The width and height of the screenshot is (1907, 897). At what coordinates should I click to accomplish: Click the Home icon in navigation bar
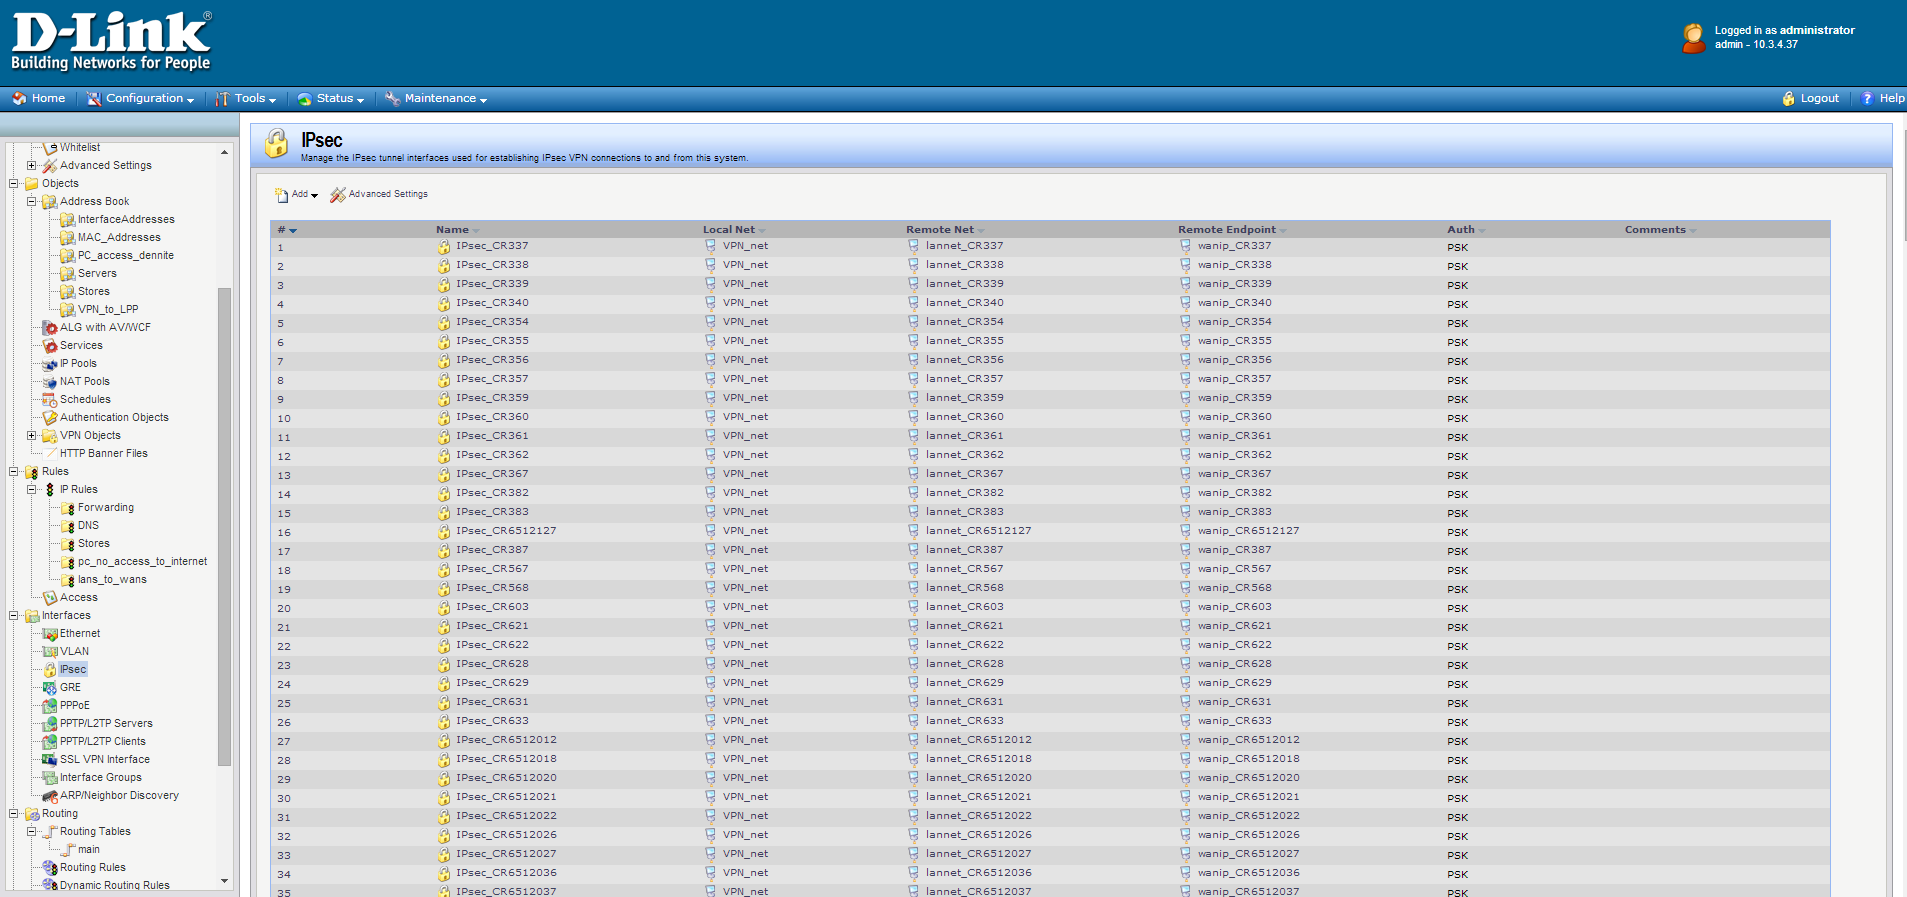click(19, 99)
